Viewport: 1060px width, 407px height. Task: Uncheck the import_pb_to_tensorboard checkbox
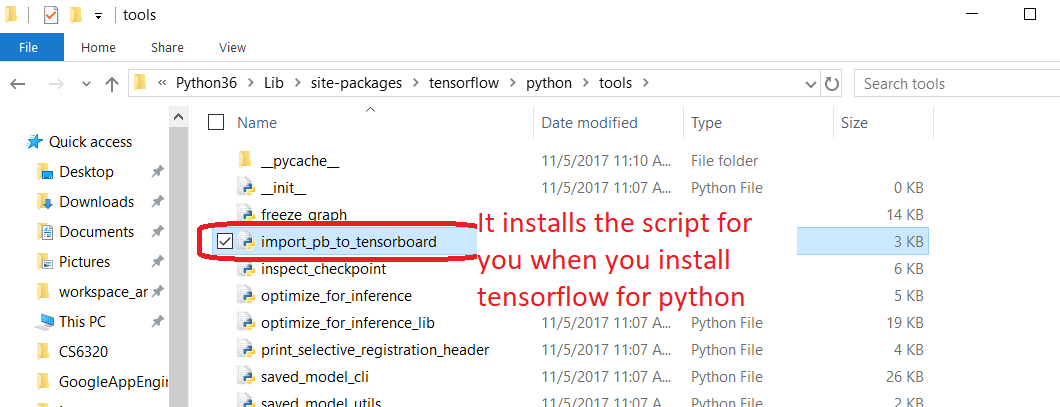[225, 242]
